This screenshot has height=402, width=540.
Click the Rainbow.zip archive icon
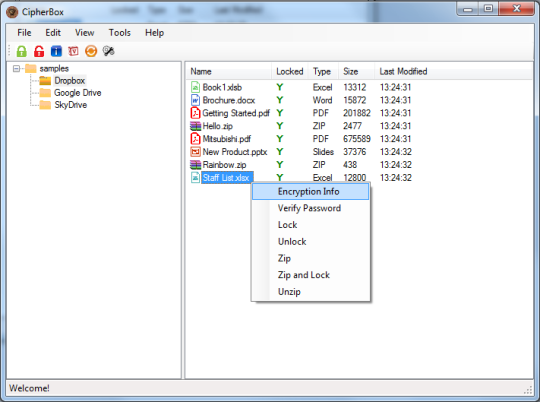pos(195,165)
